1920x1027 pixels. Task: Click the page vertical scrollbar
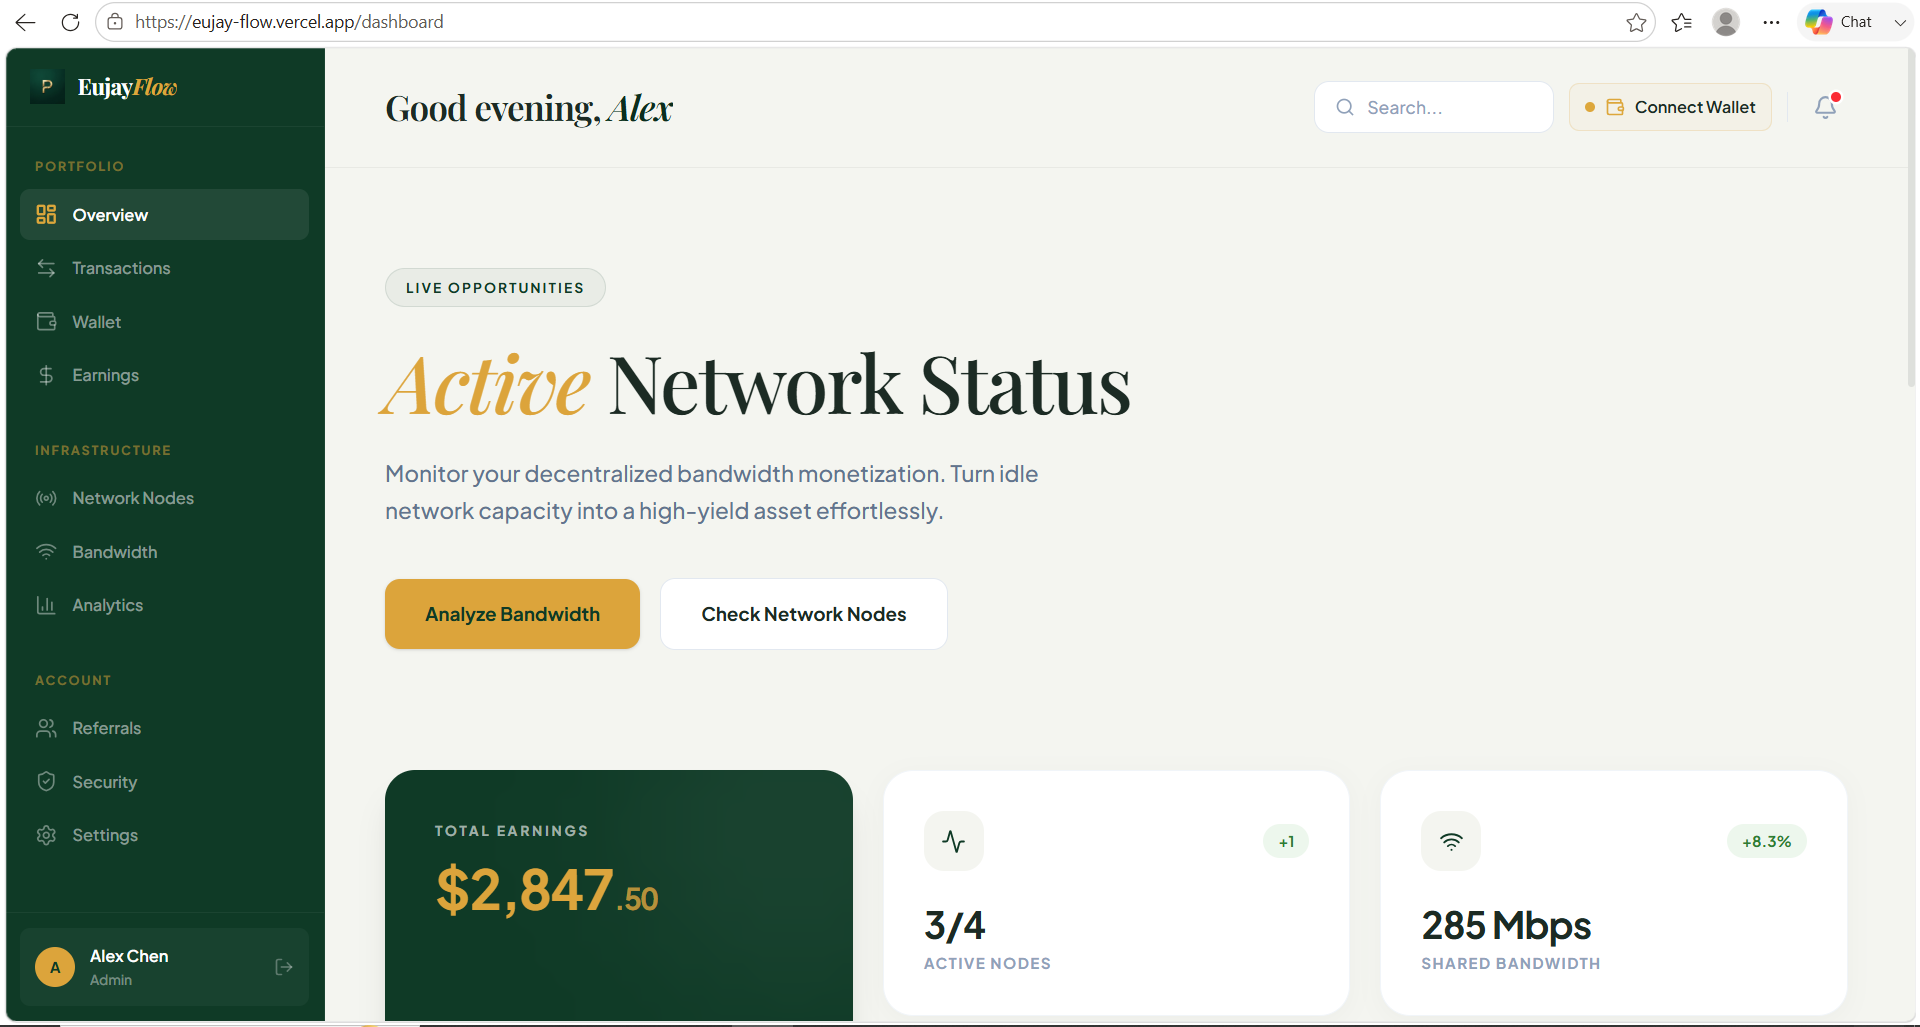(x=1911, y=218)
